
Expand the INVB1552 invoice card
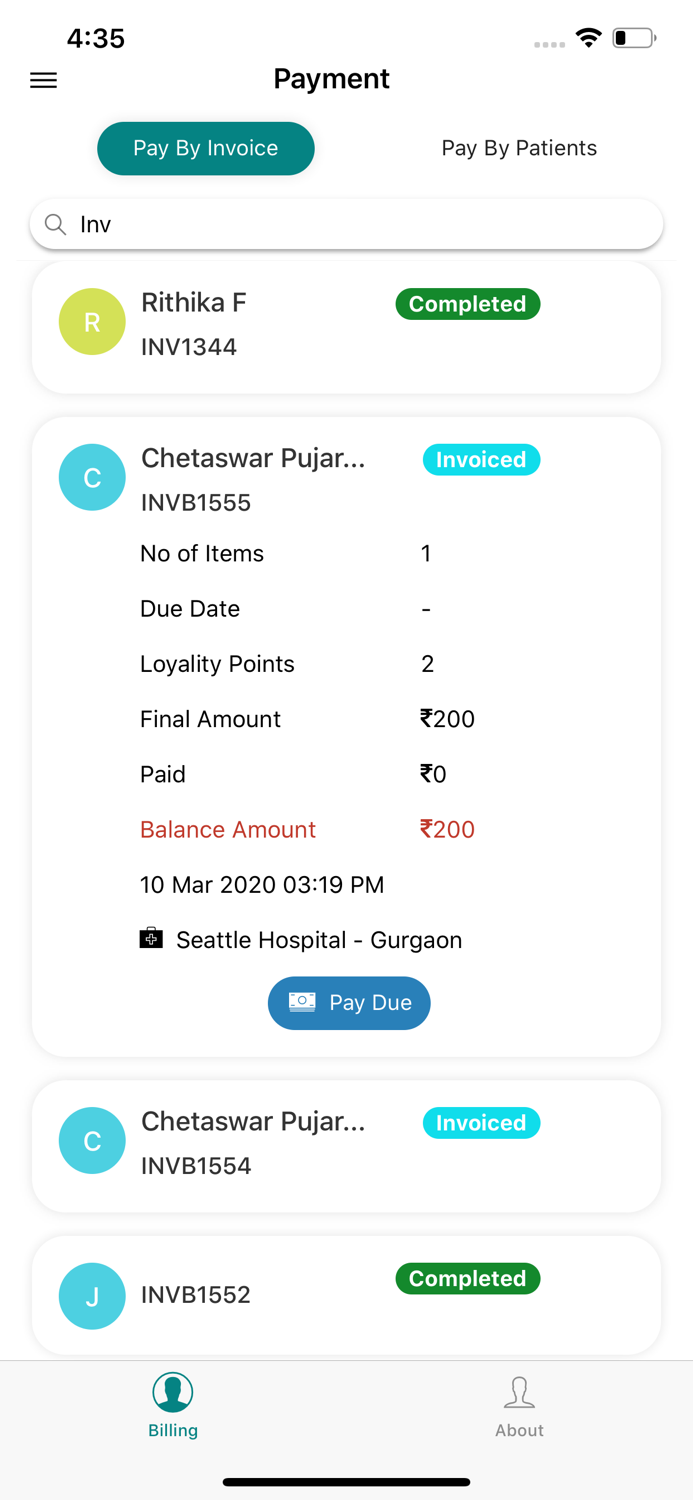coord(345,1295)
